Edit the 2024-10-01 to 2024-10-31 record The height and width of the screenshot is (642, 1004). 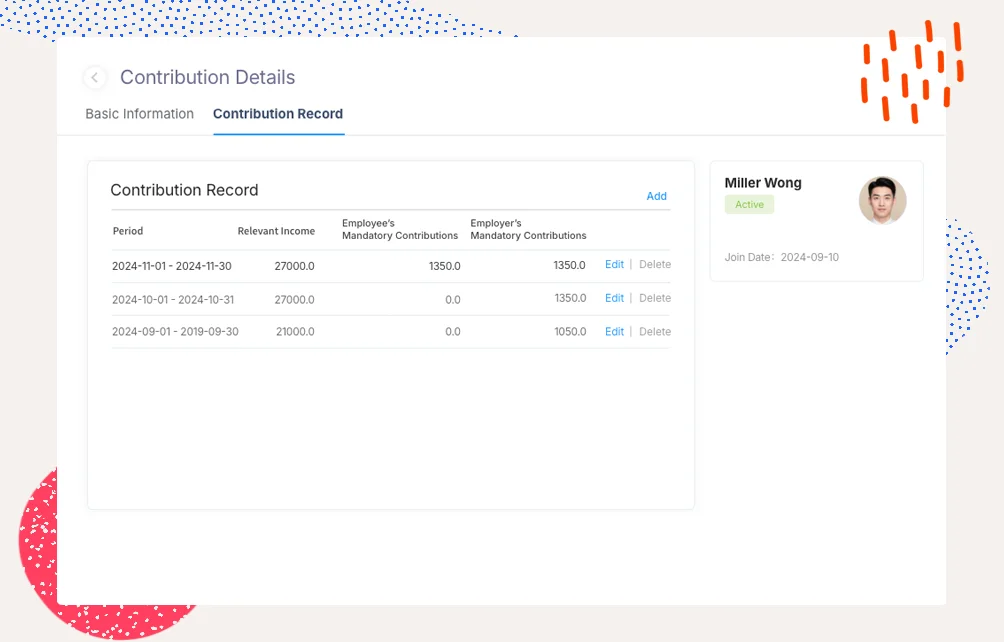click(x=614, y=298)
